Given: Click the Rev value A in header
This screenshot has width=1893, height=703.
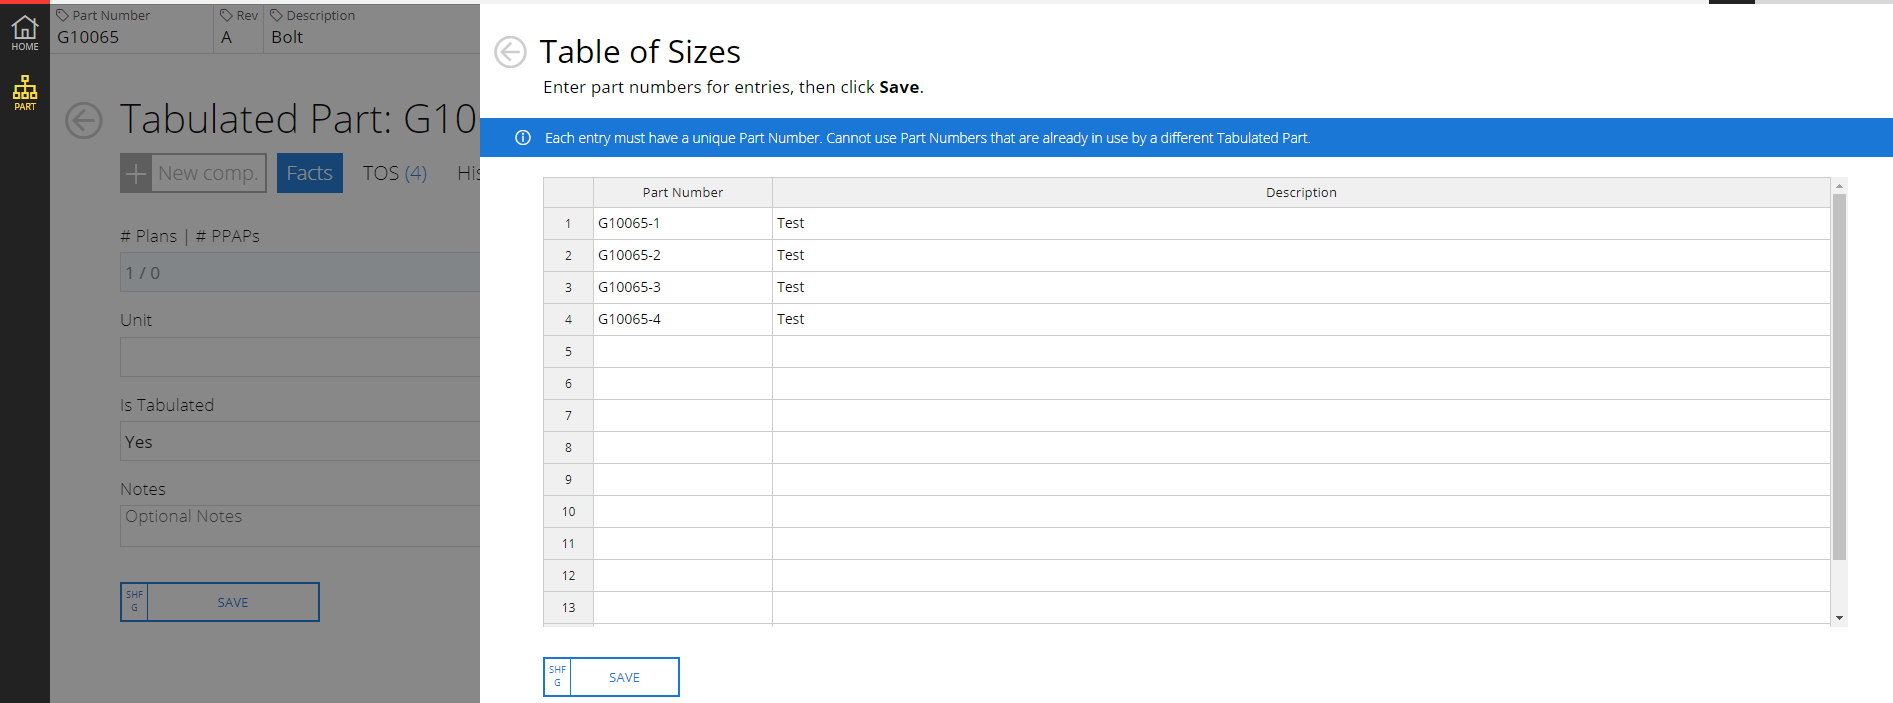Looking at the screenshot, I should pos(227,37).
